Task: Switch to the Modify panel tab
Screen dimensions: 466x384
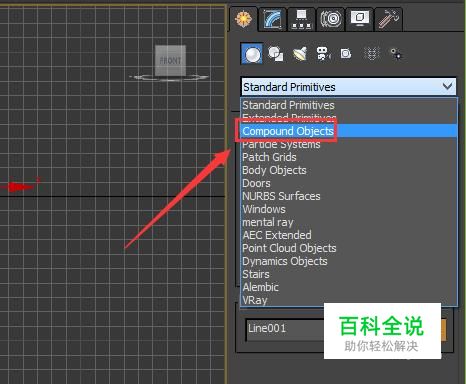Action: (x=273, y=19)
